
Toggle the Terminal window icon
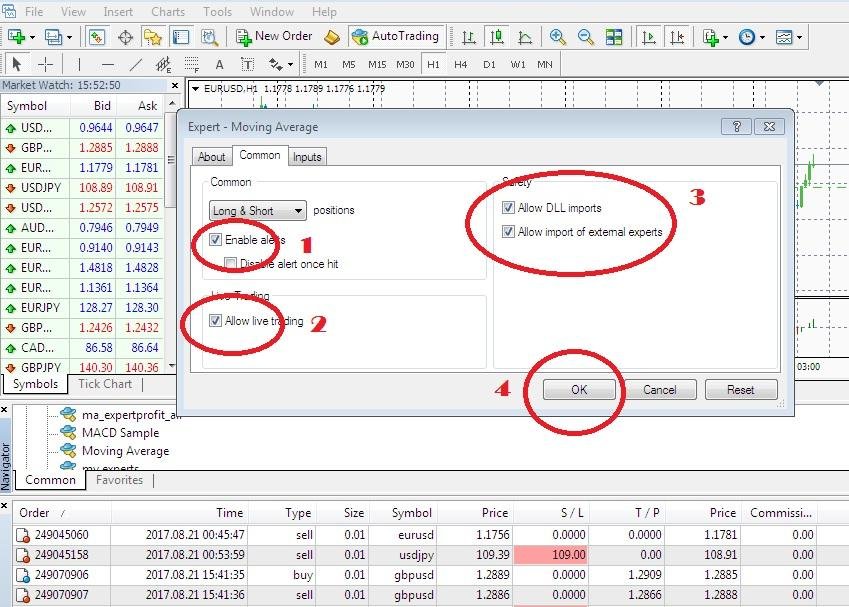click(x=181, y=37)
